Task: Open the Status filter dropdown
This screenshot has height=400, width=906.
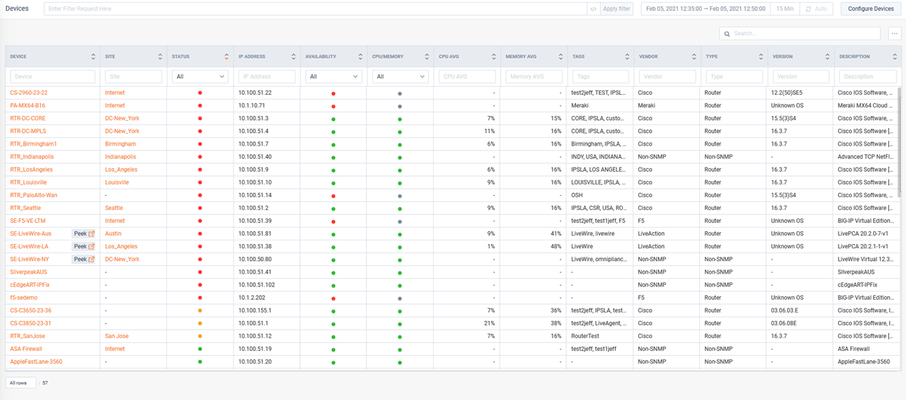Action: (x=200, y=76)
